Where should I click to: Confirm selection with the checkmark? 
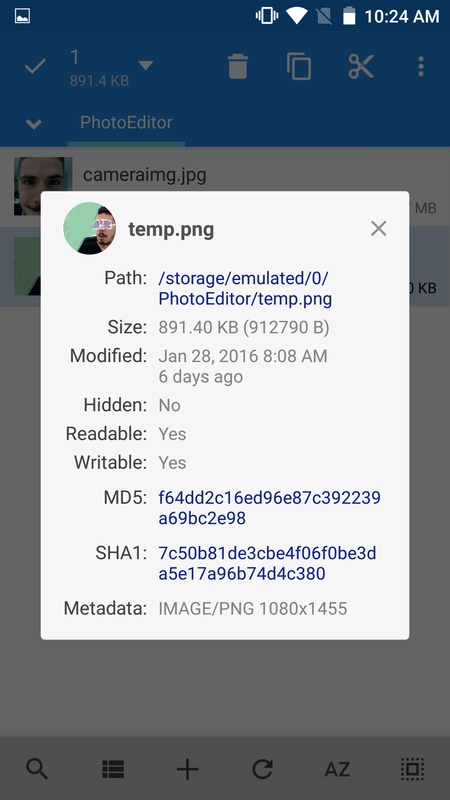coord(35,66)
